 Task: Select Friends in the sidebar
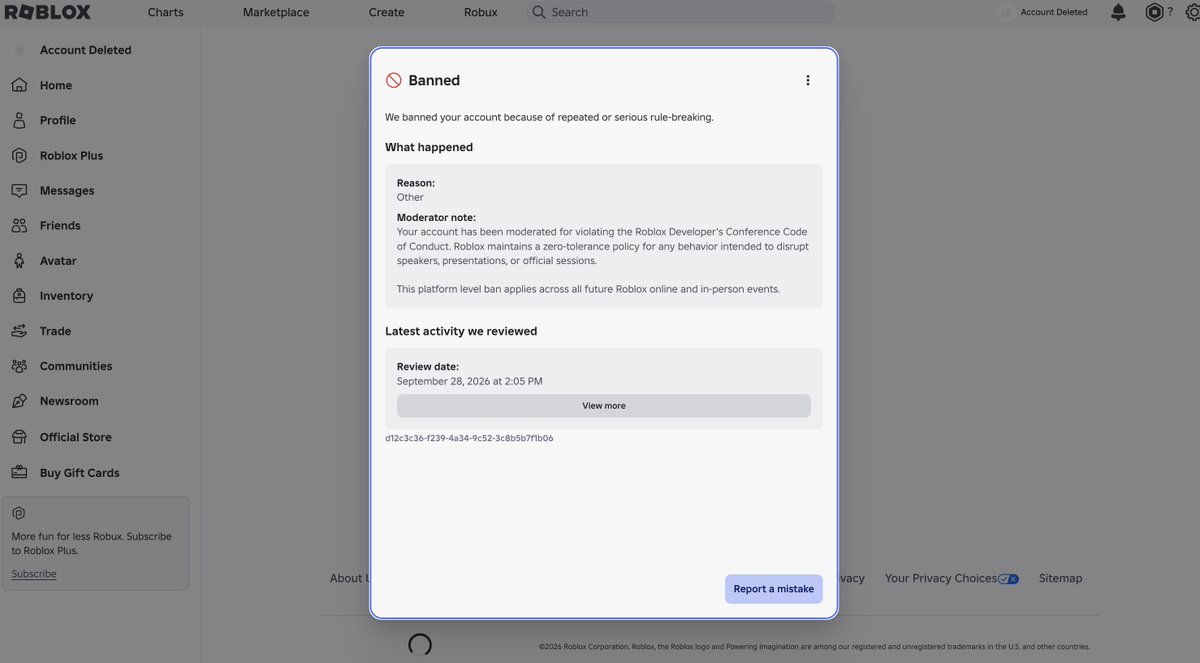click(x=60, y=225)
